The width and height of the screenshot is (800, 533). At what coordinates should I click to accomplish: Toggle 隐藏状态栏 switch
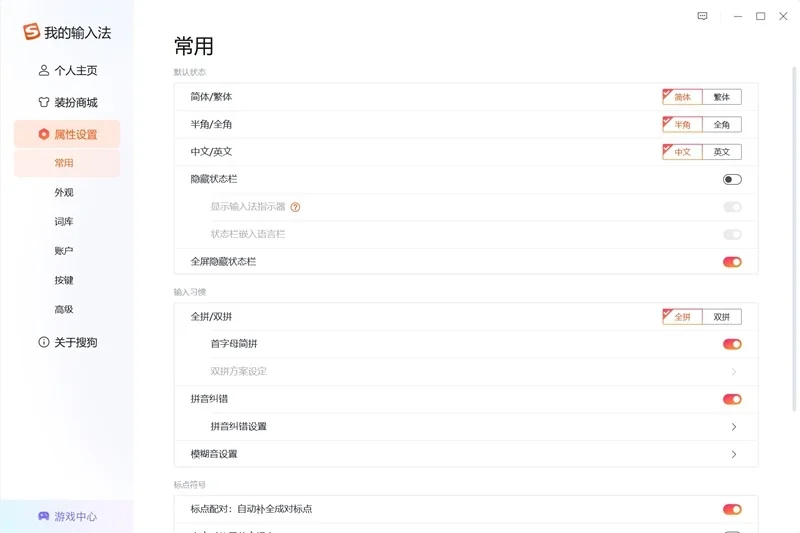pyautogui.click(x=732, y=180)
